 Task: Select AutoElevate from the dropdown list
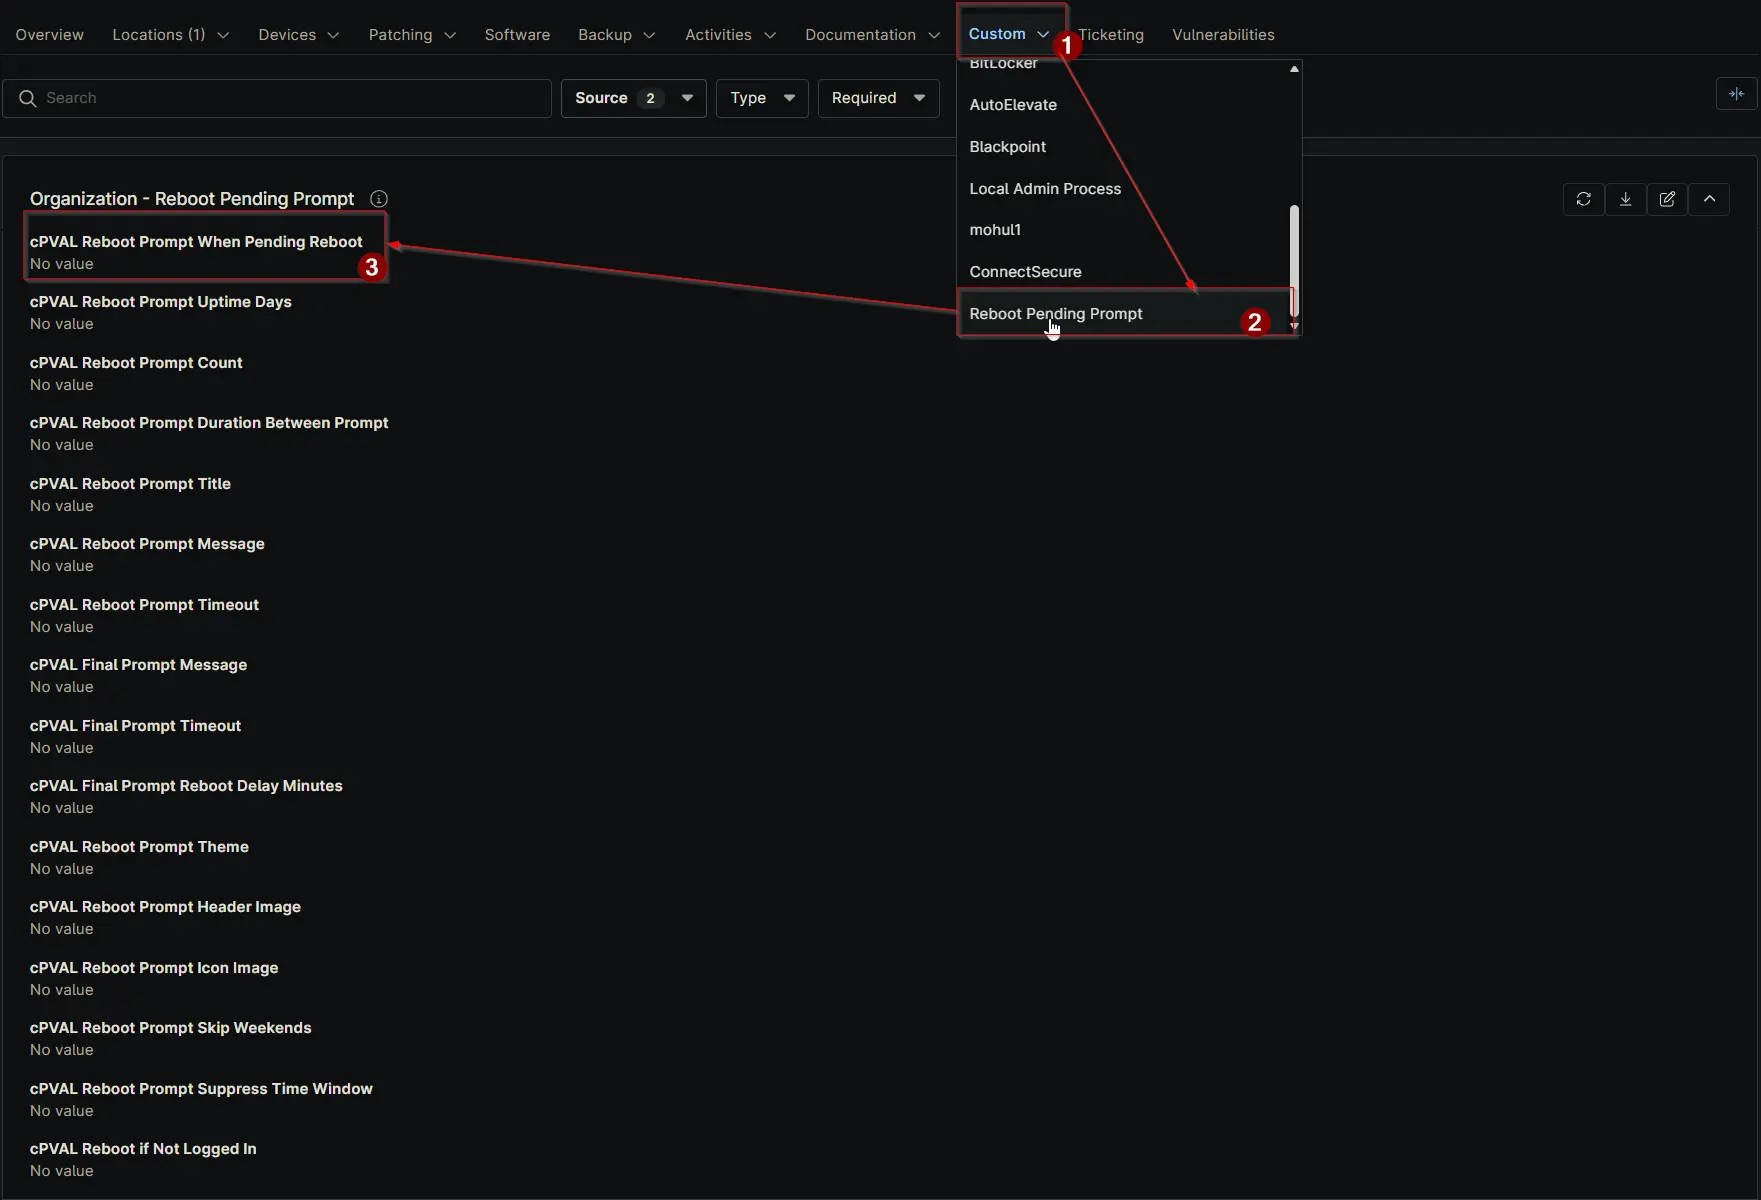click(1012, 105)
